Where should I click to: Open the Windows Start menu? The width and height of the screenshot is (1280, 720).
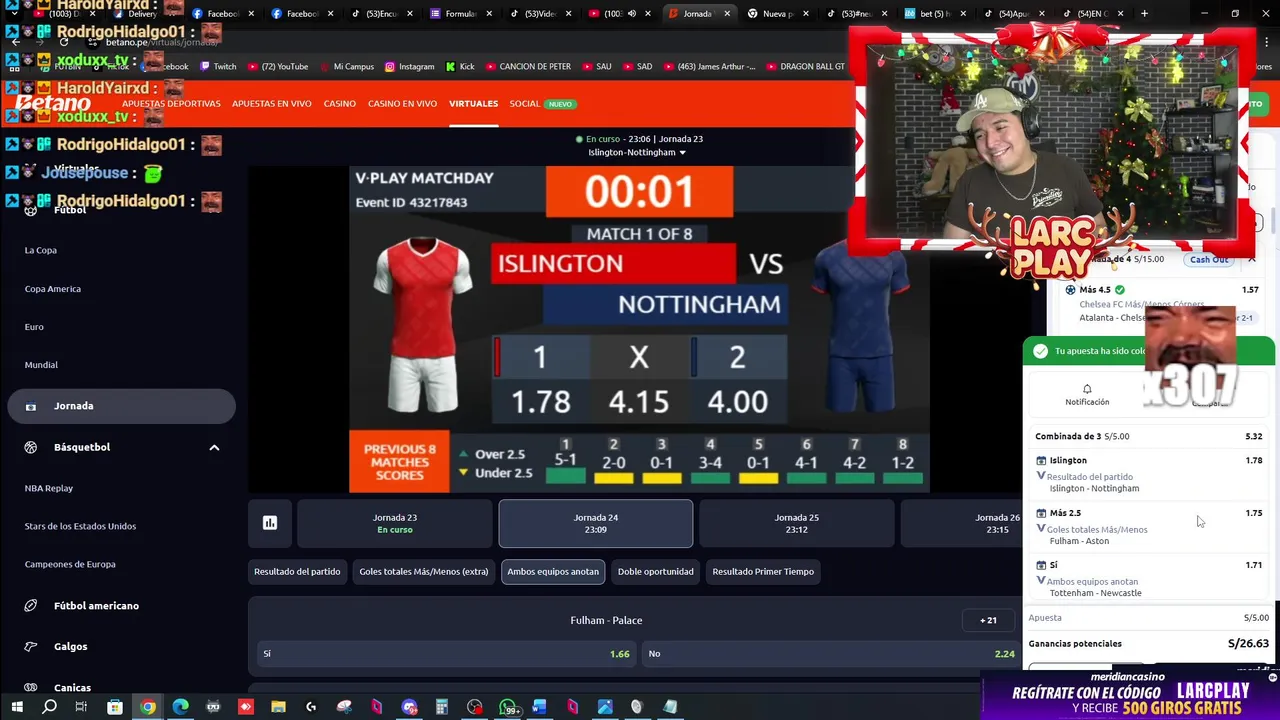click(17, 707)
